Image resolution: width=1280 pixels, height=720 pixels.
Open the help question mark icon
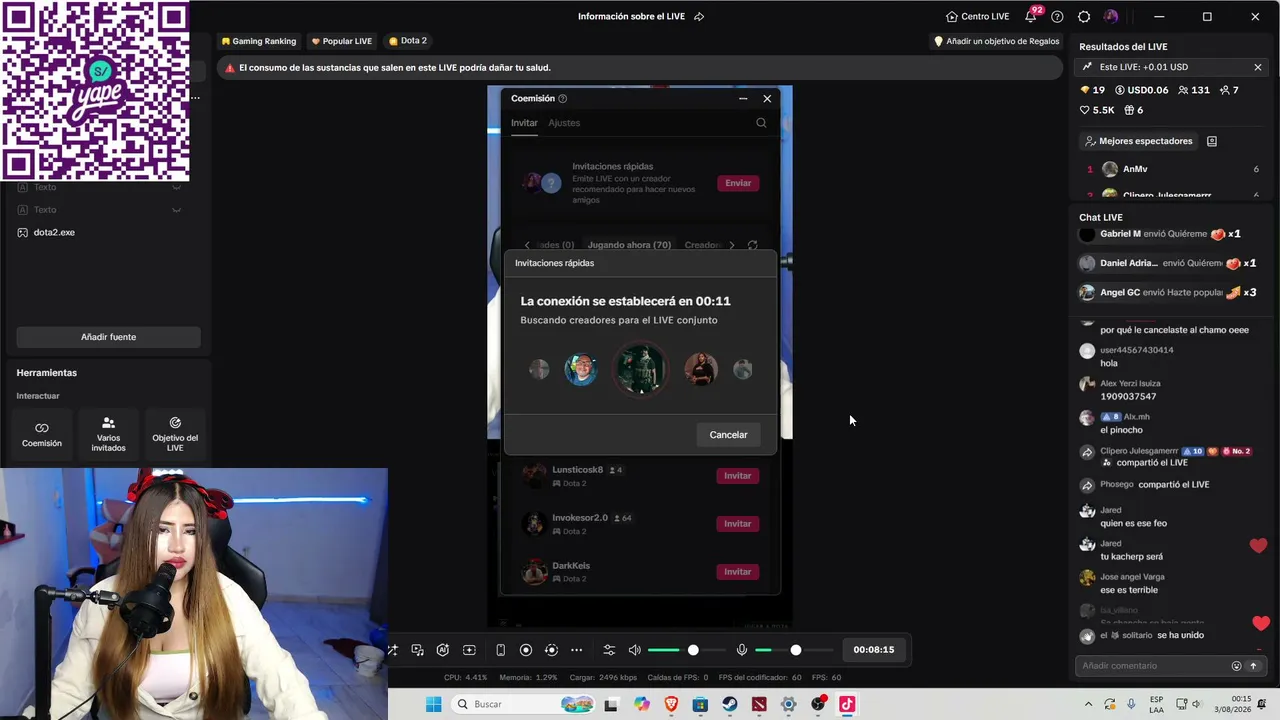point(1057,17)
